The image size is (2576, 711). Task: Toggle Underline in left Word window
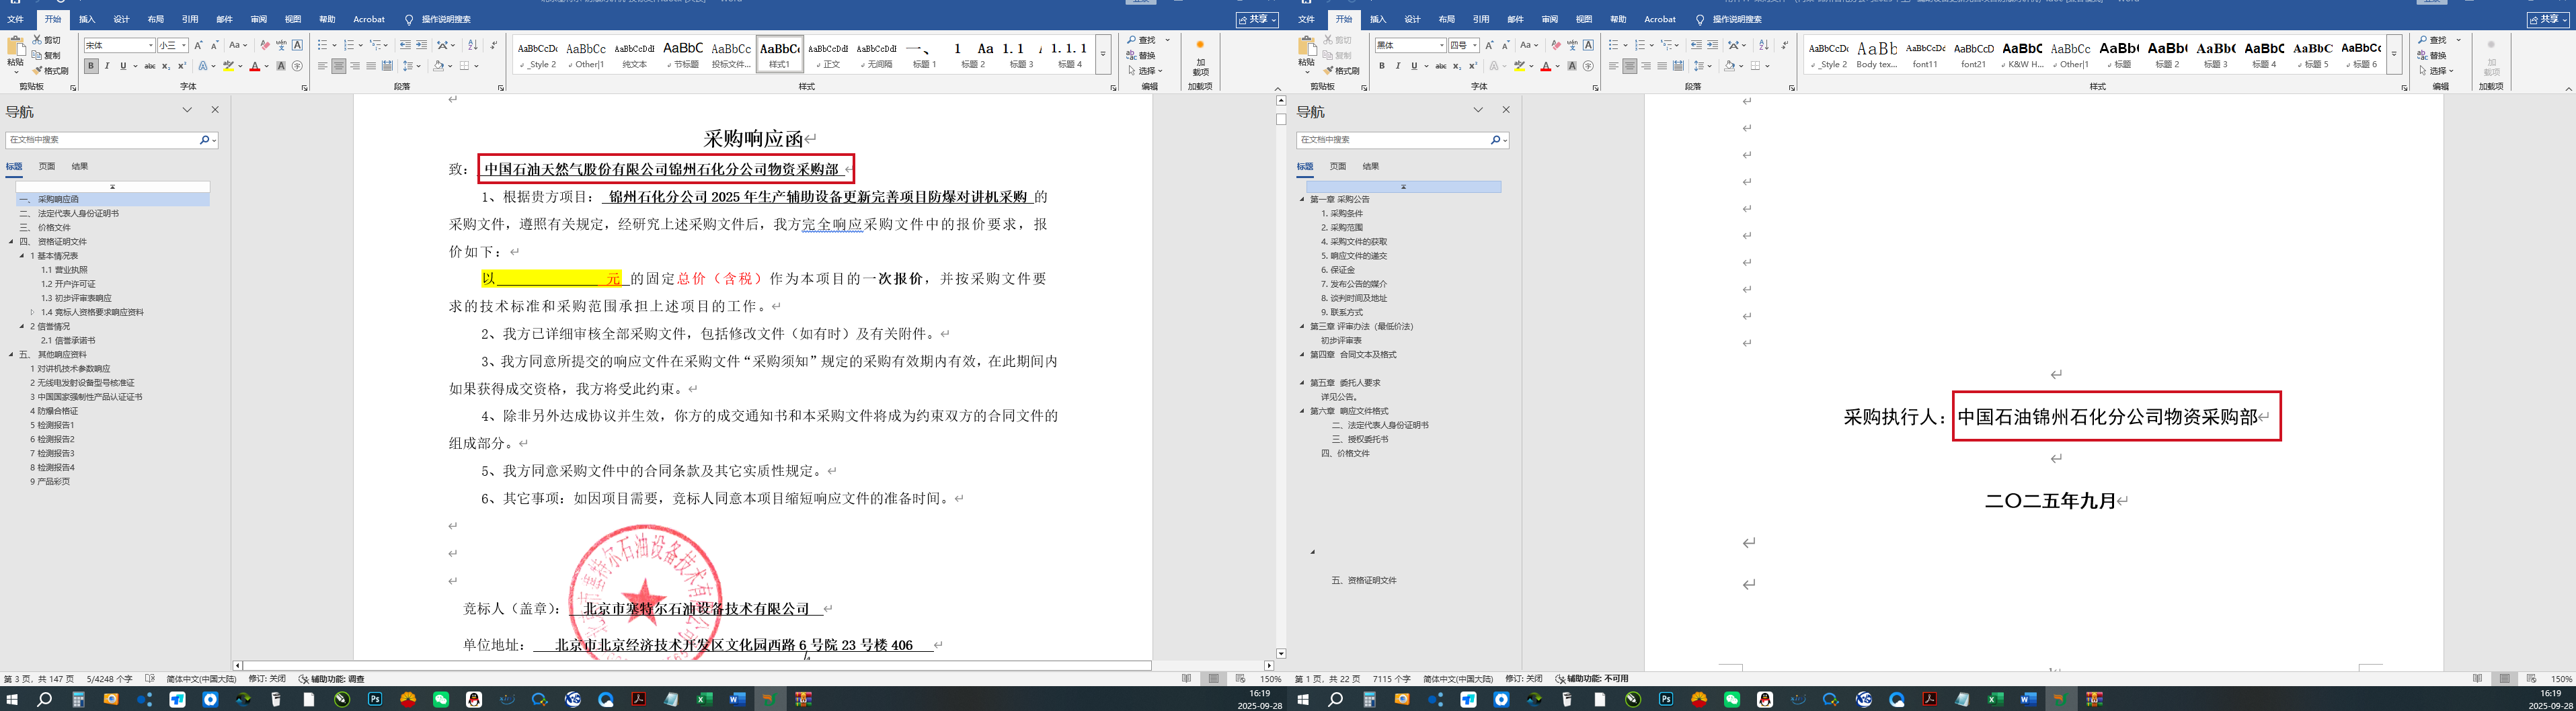click(x=123, y=66)
